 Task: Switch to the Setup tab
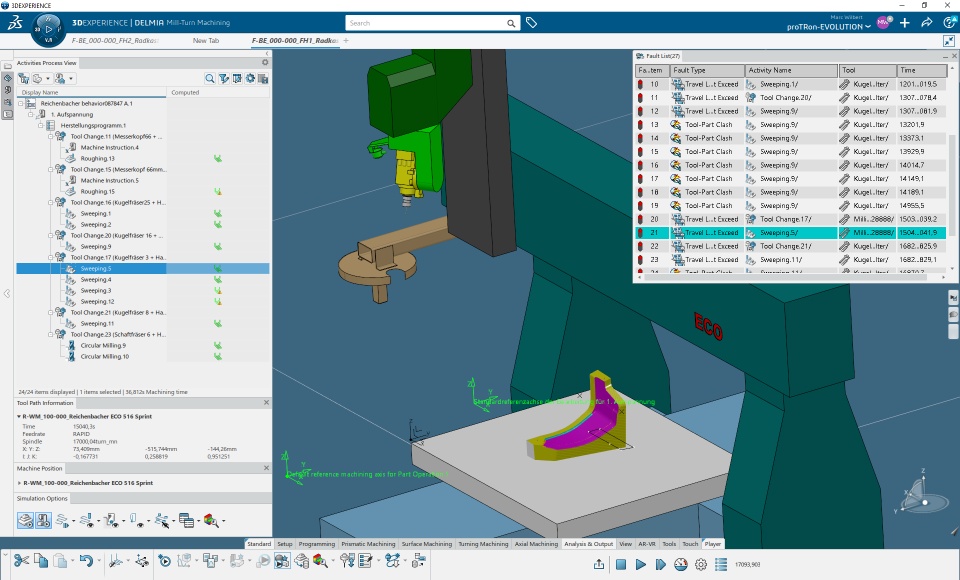coord(285,544)
